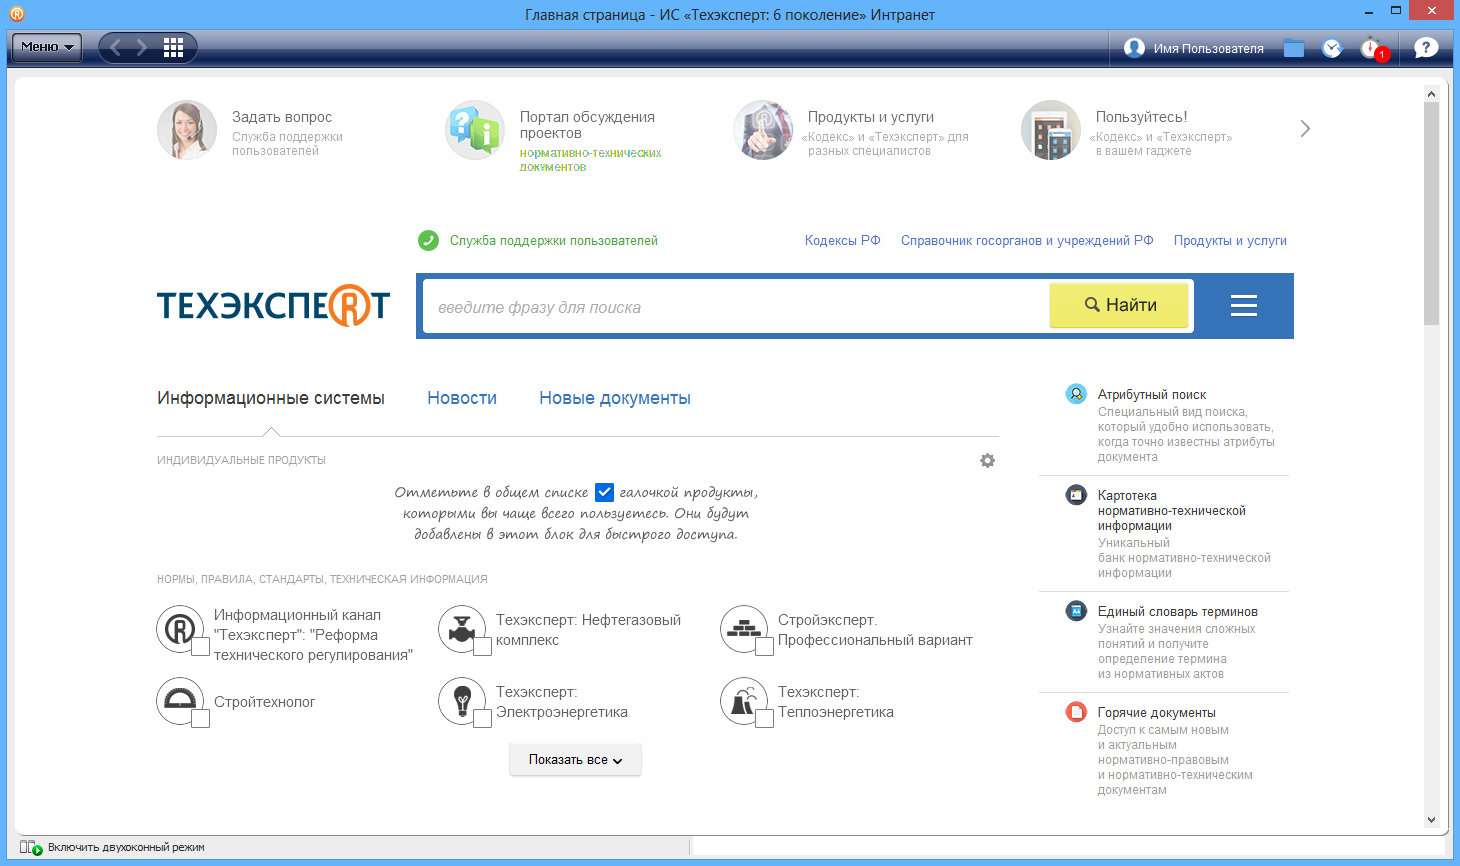Open Стройтехнолог product name link
This screenshot has height=866, width=1460.
[265, 702]
